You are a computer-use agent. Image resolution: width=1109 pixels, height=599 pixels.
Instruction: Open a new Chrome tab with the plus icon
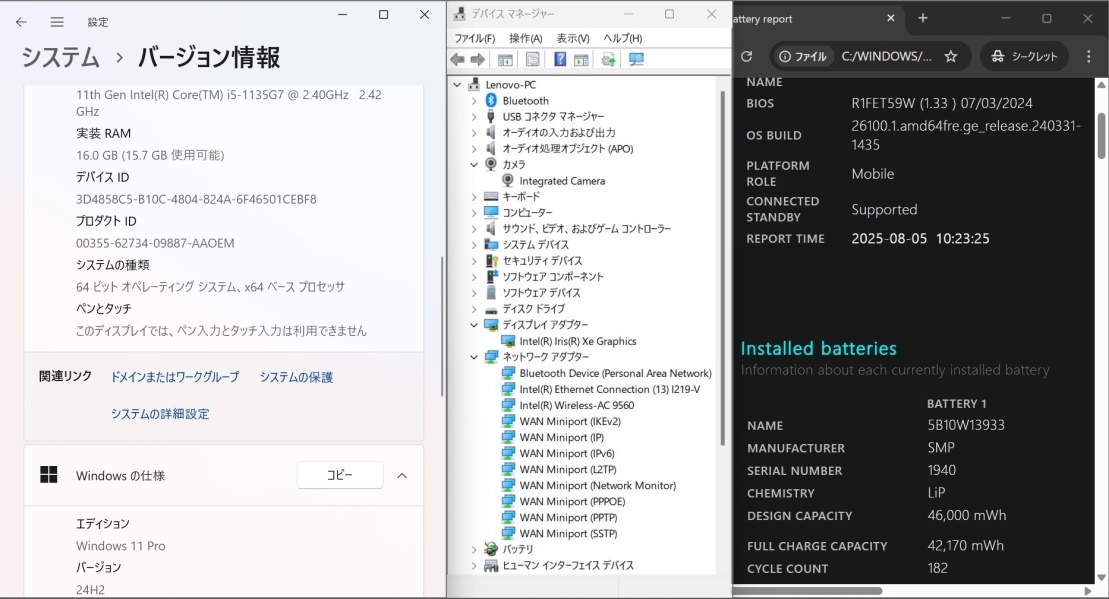(923, 18)
